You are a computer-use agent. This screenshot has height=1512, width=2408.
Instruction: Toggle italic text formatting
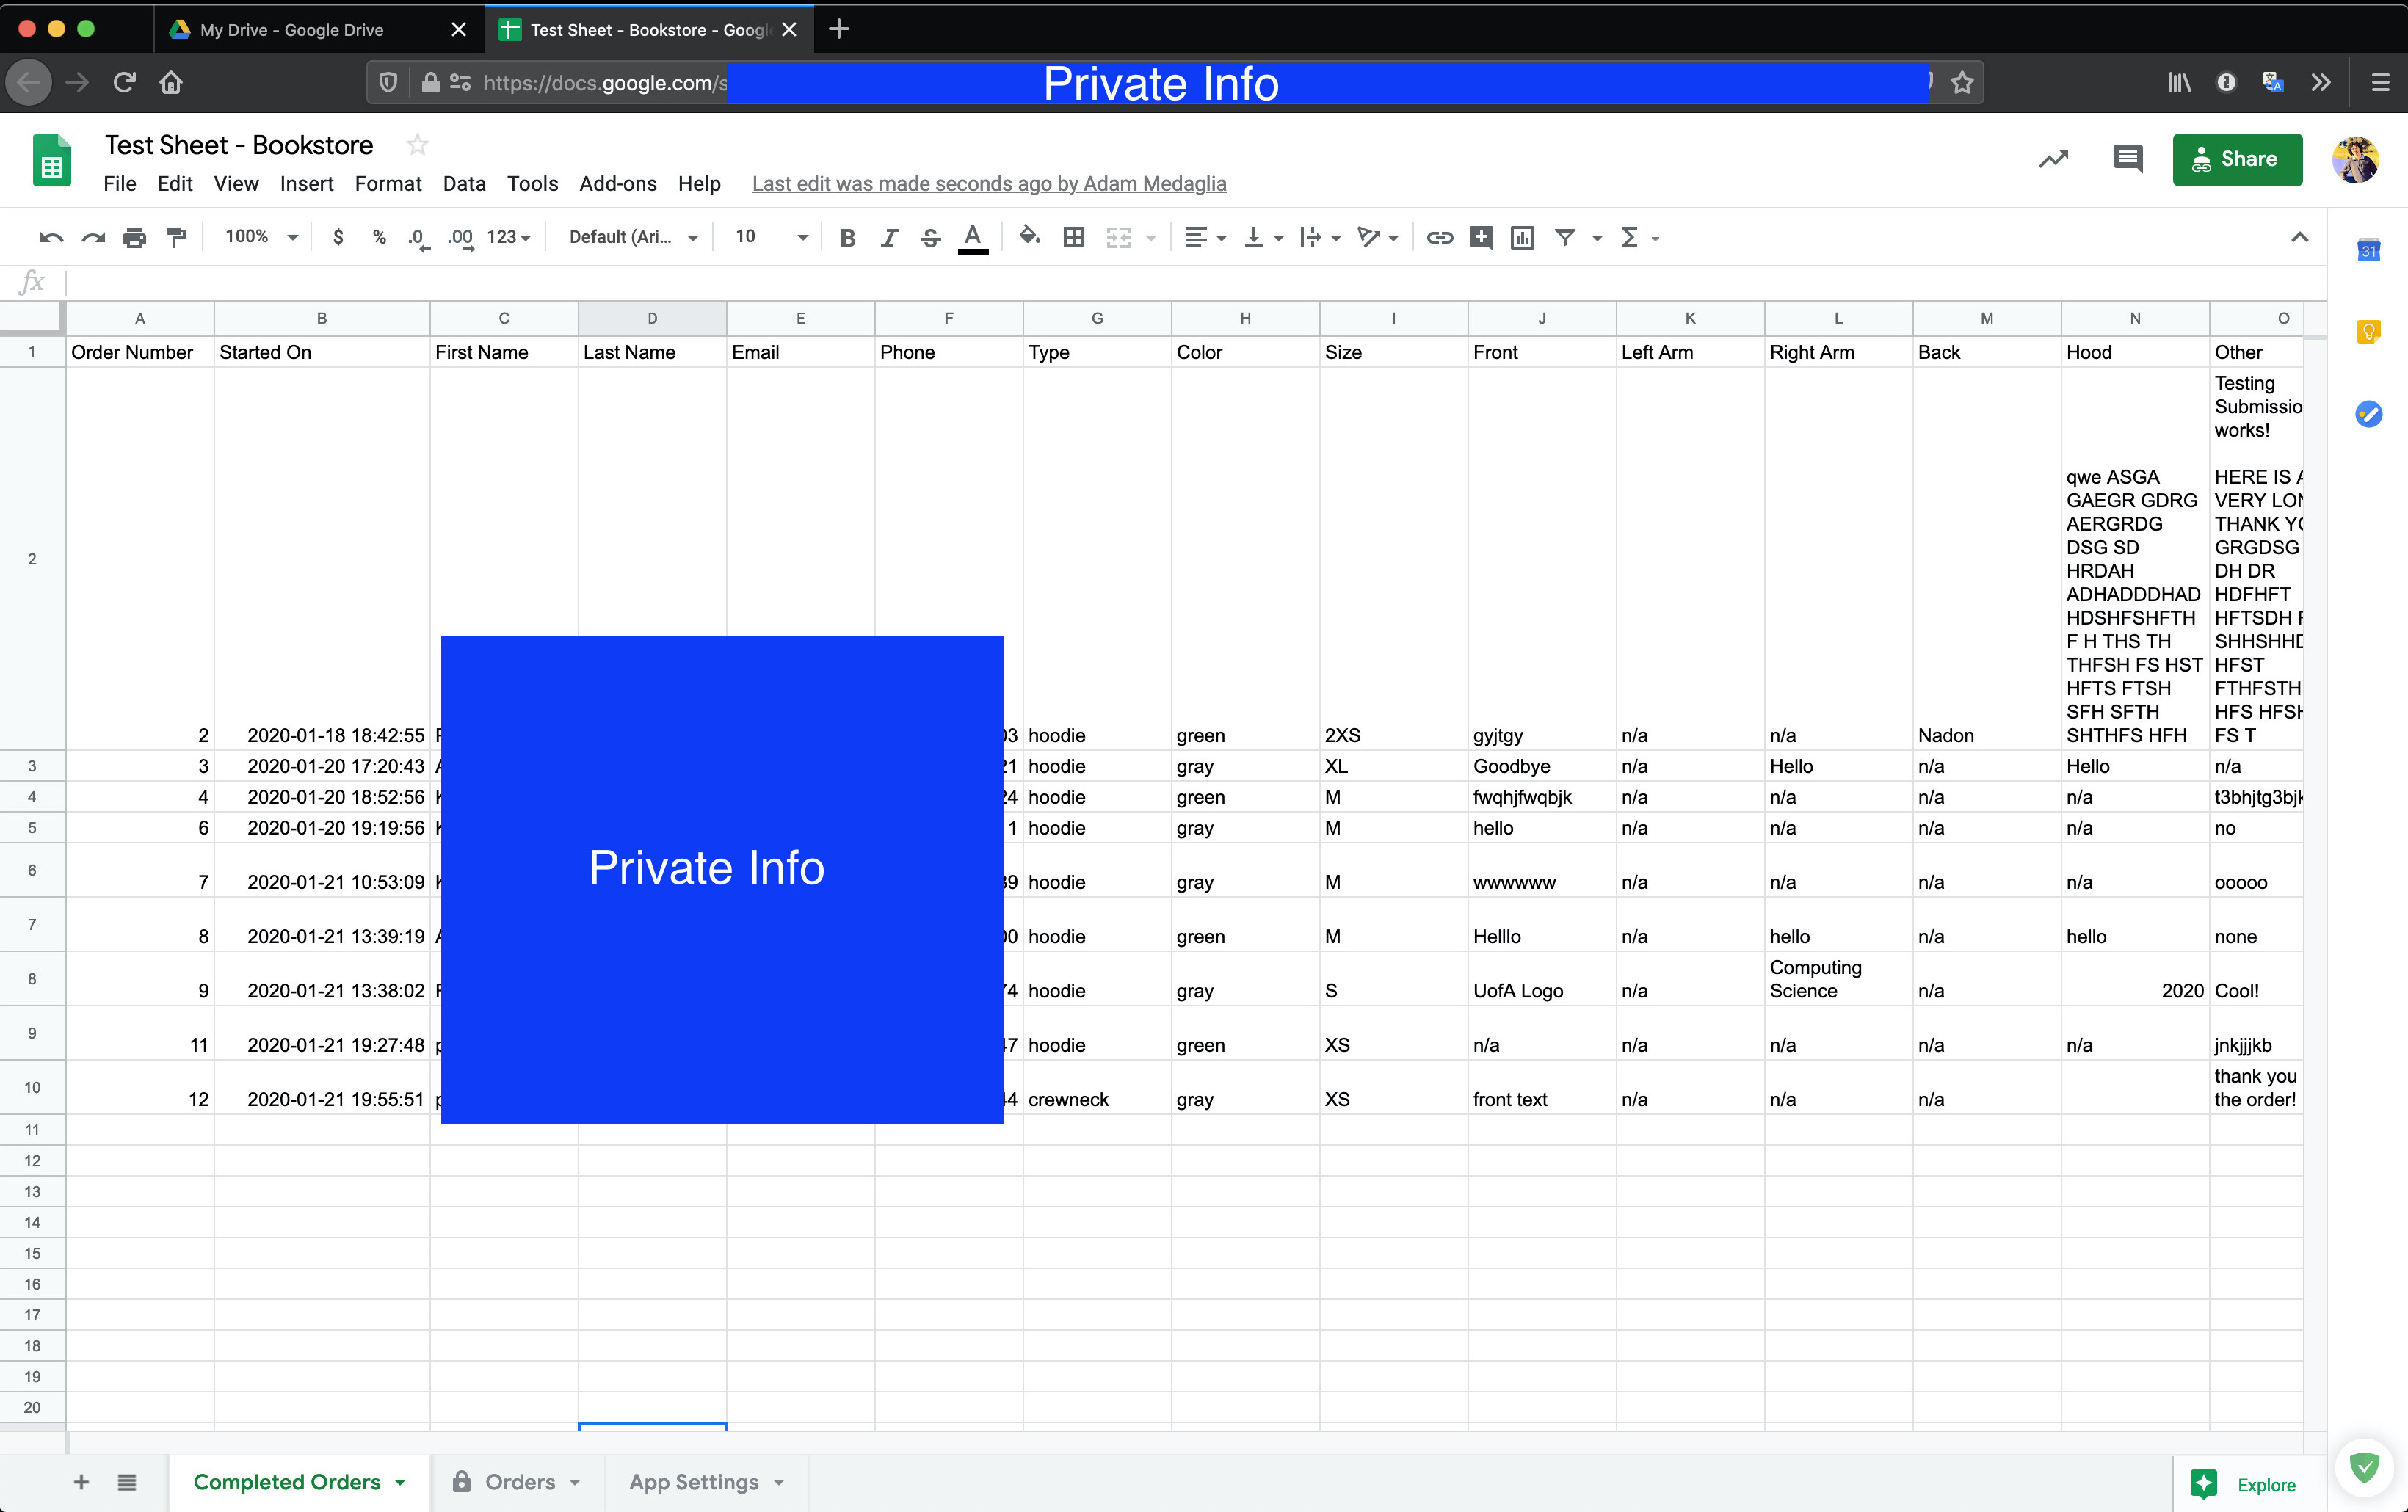888,237
